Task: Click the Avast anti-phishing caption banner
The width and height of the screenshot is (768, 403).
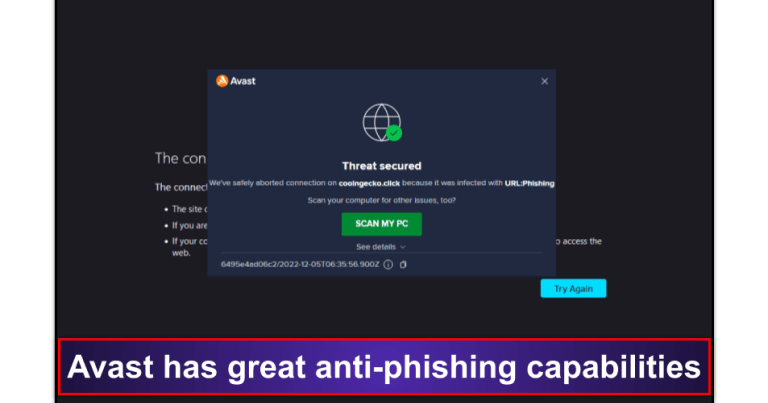Action: pos(384,367)
